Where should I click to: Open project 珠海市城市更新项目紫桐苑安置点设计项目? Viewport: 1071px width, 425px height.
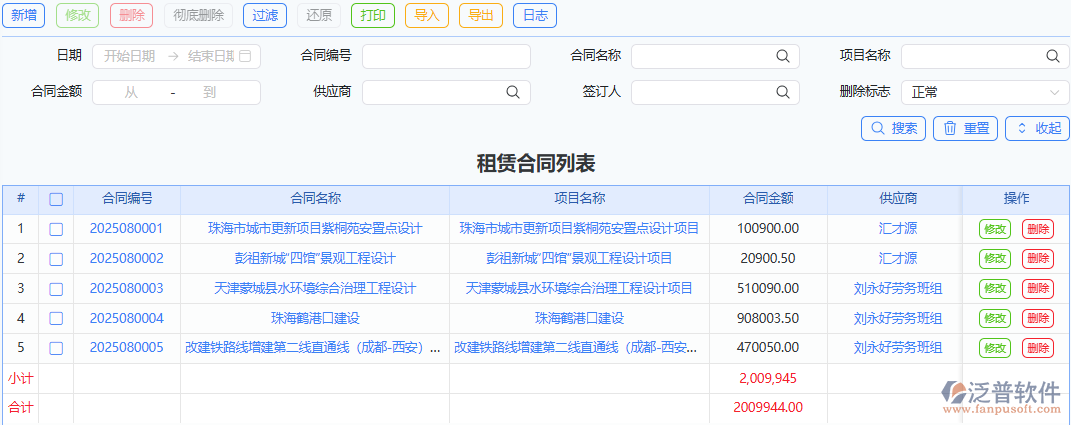[x=579, y=229]
